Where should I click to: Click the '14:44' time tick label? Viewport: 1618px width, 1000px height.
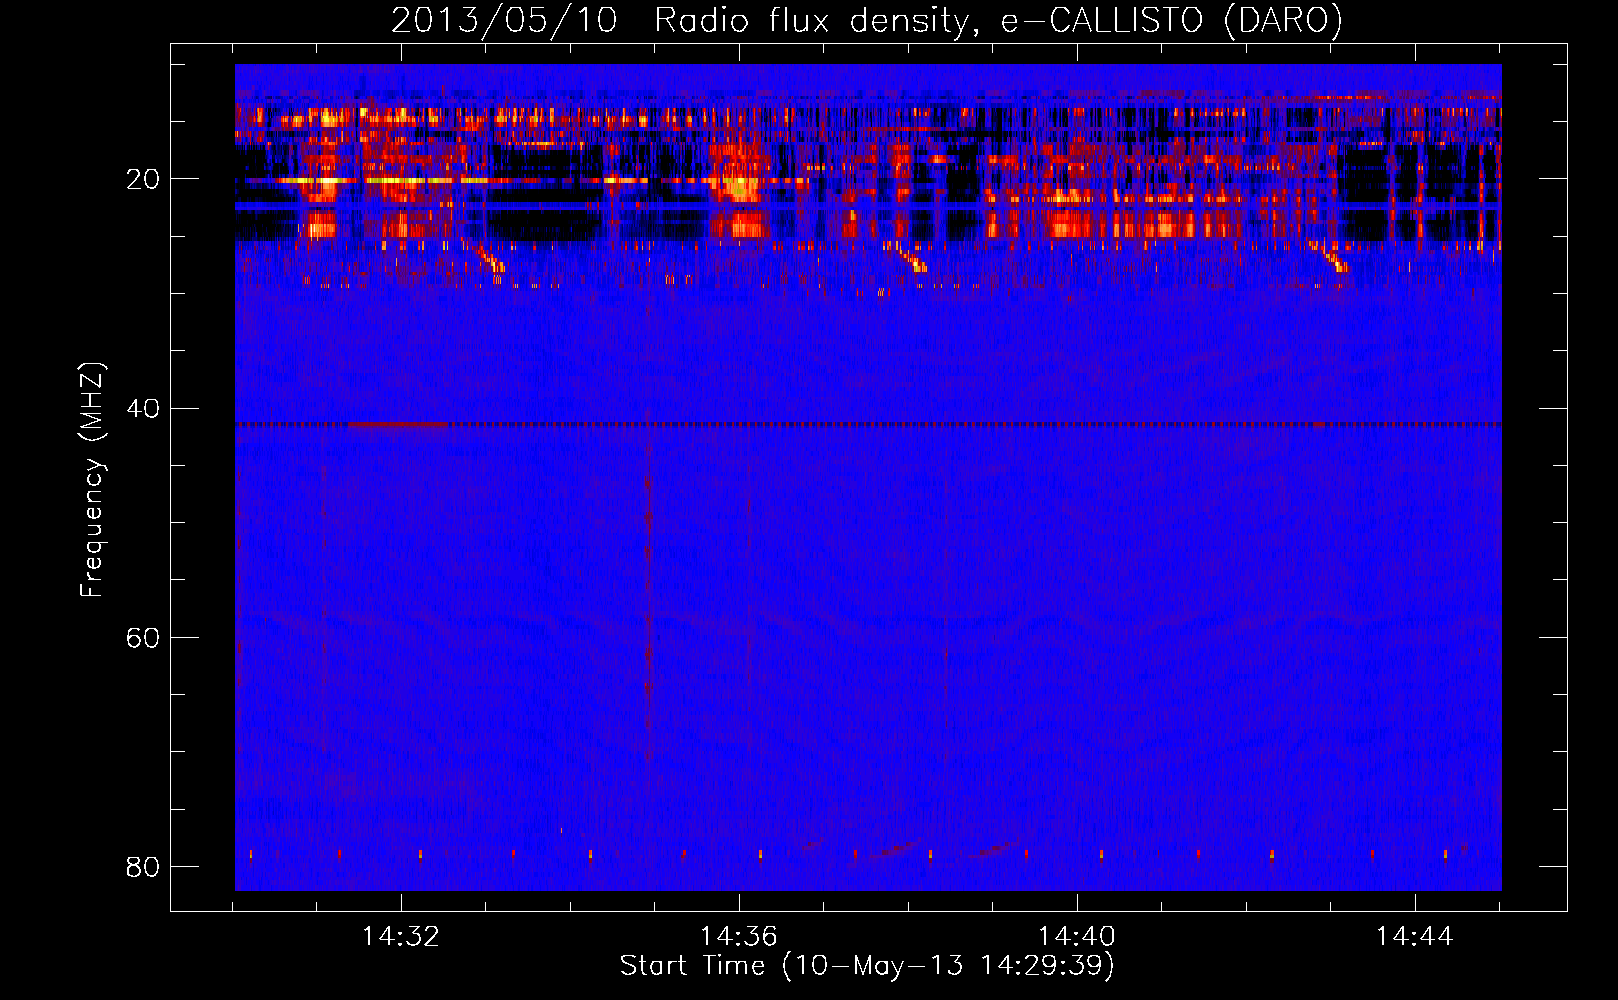(x=1414, y=937)
